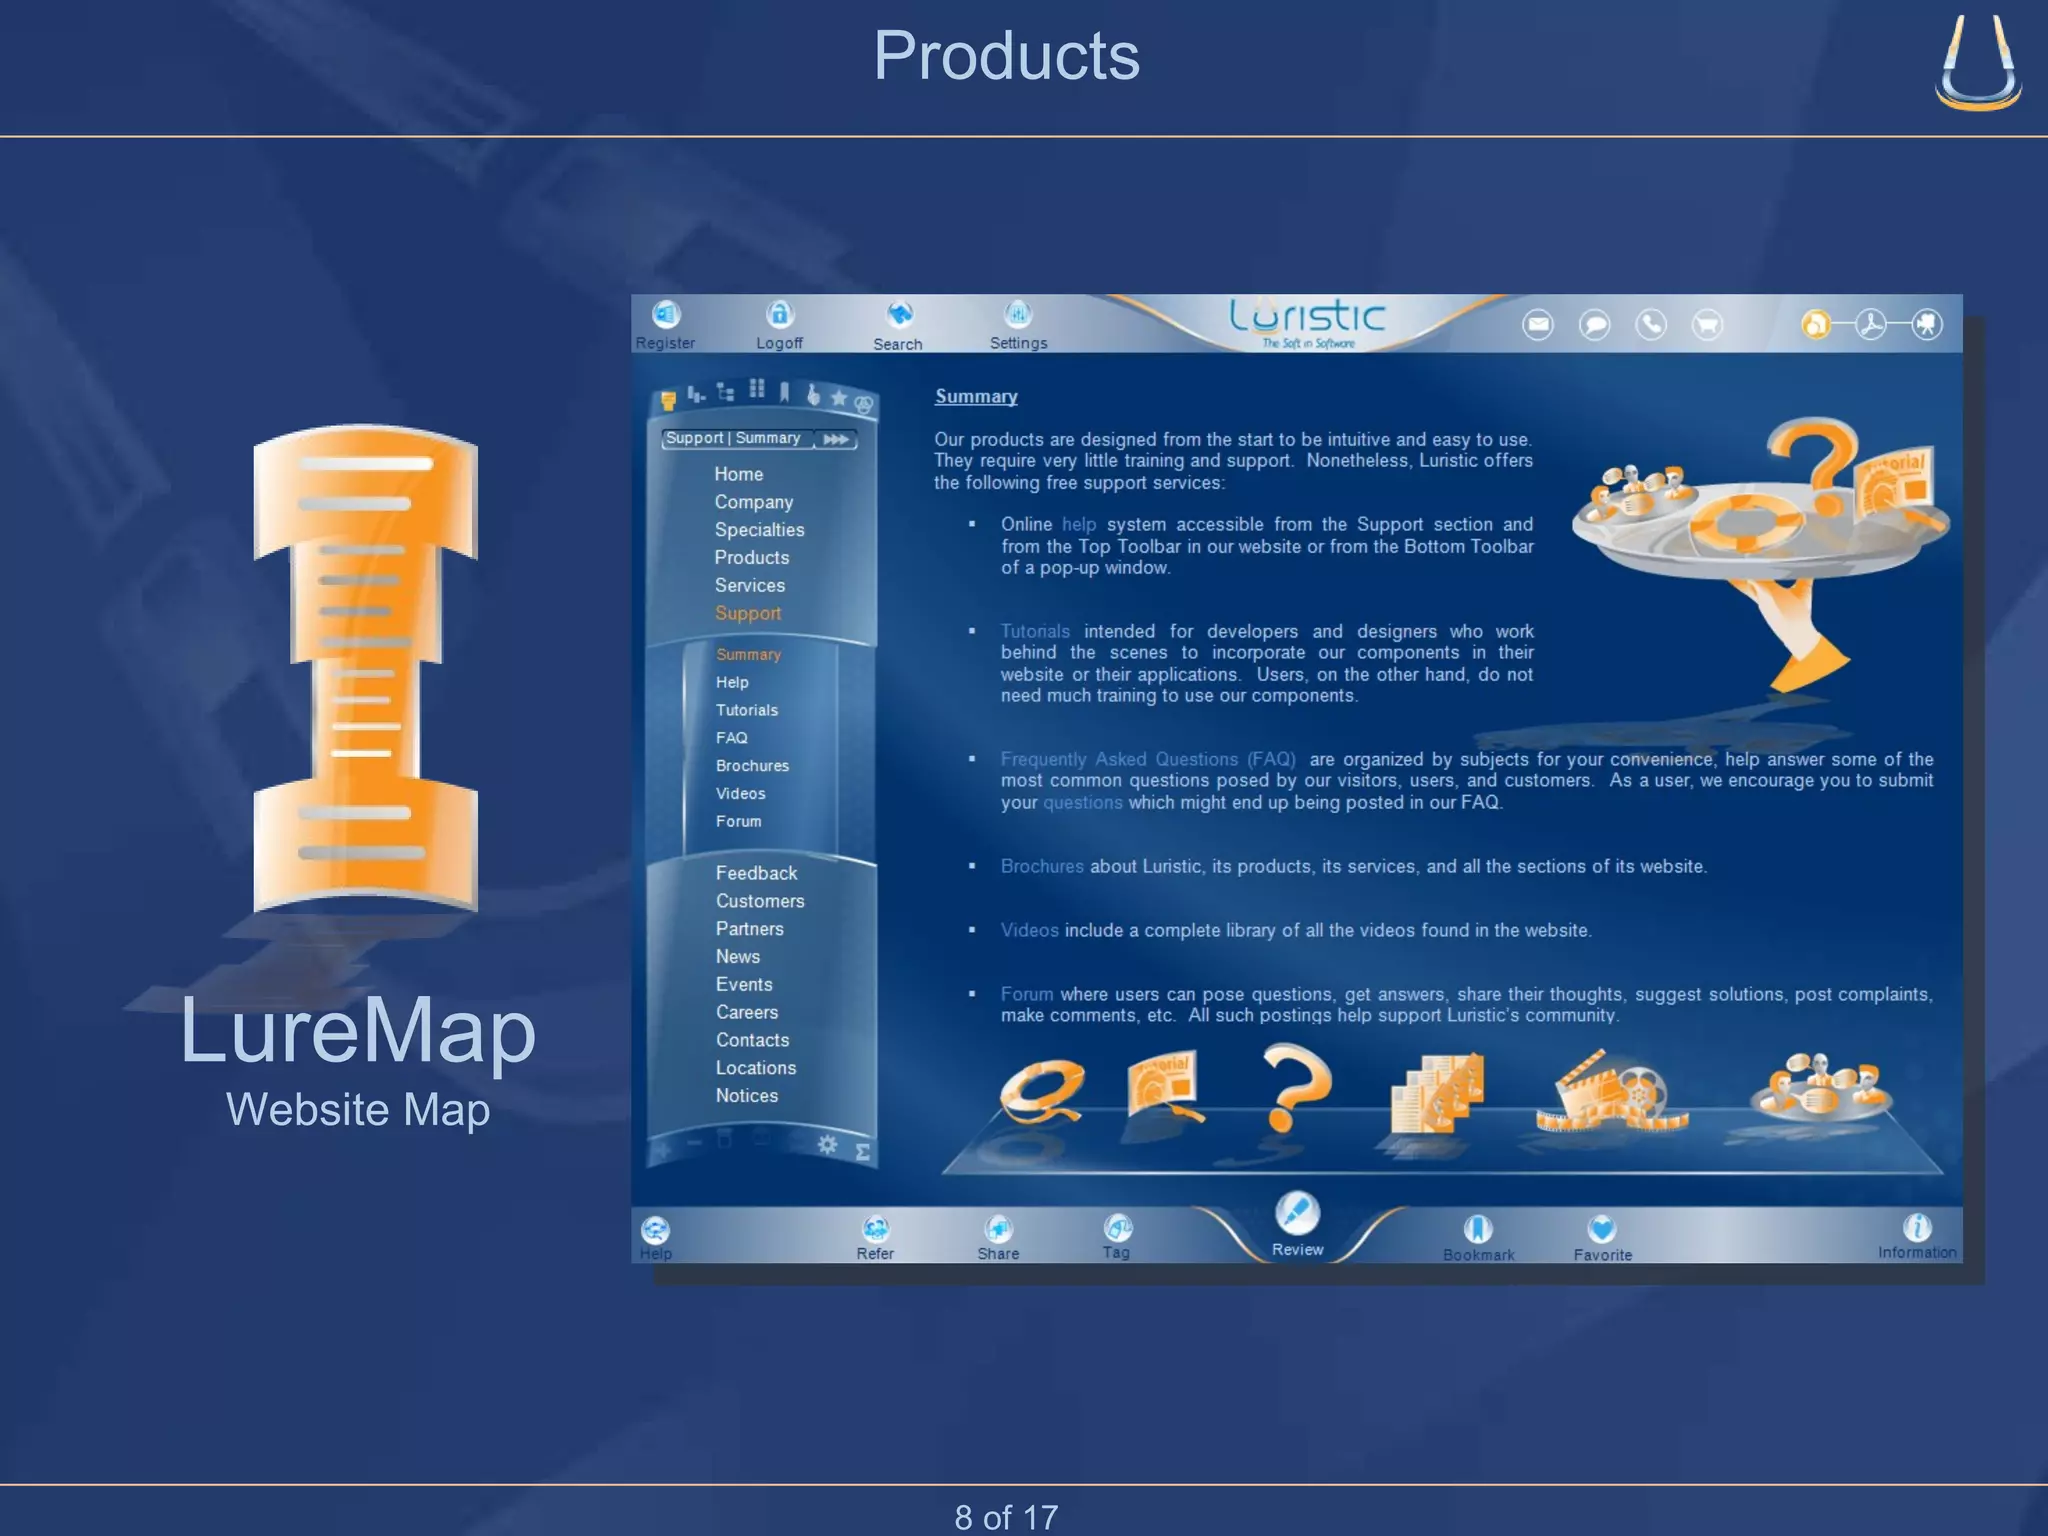
Task: Follow the Videos link in the summary text
Action: point(1030,931)
